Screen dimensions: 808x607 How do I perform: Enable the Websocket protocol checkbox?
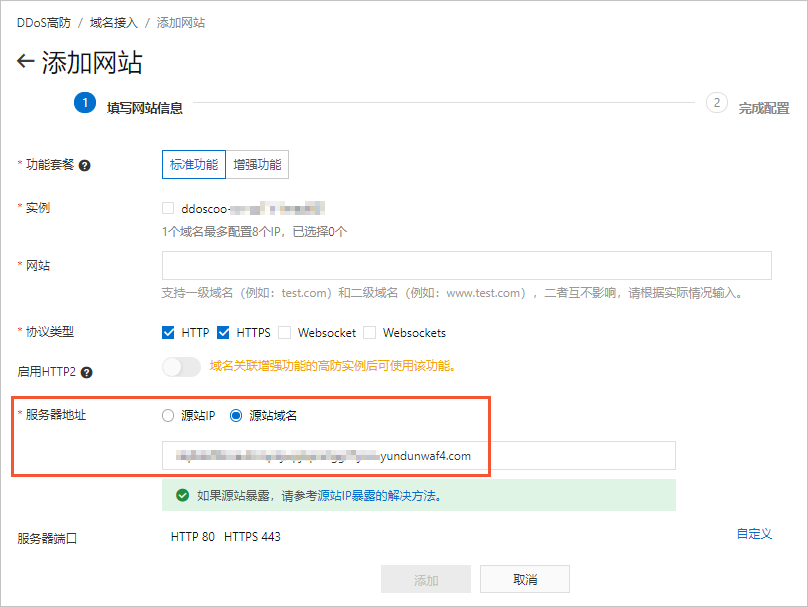284,332
